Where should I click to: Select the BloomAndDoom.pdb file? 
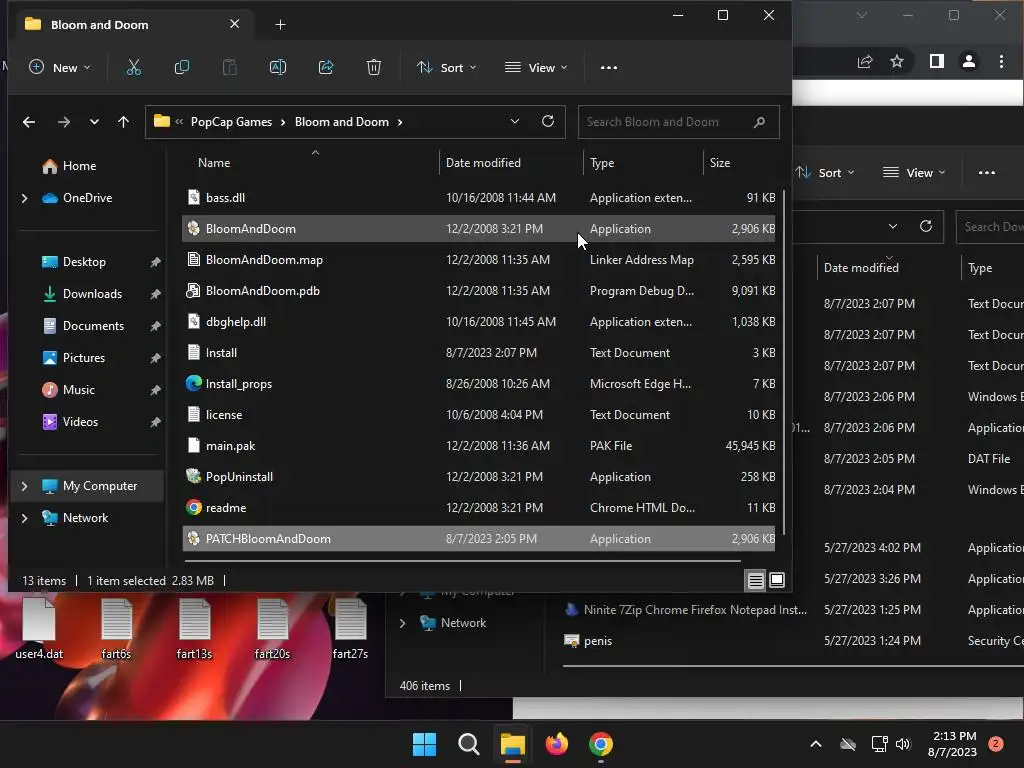click(x=479, y=291)
